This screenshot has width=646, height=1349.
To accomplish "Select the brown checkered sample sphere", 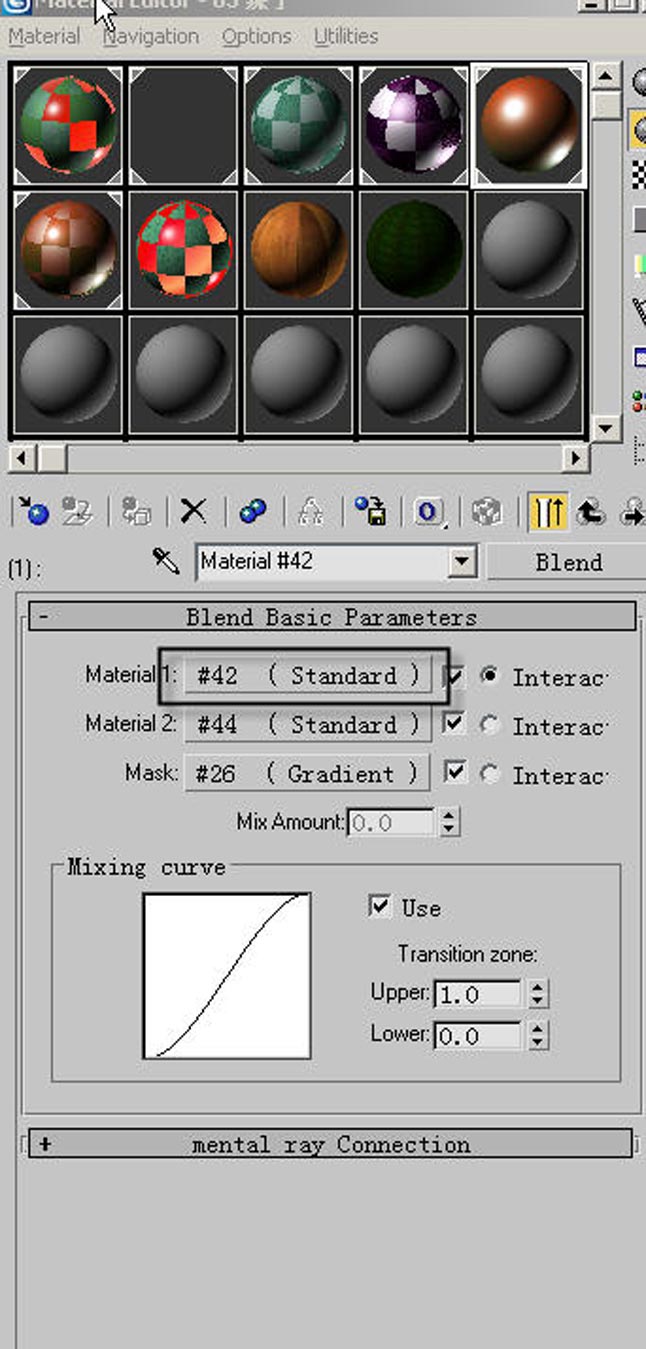I will coord(68,250).
